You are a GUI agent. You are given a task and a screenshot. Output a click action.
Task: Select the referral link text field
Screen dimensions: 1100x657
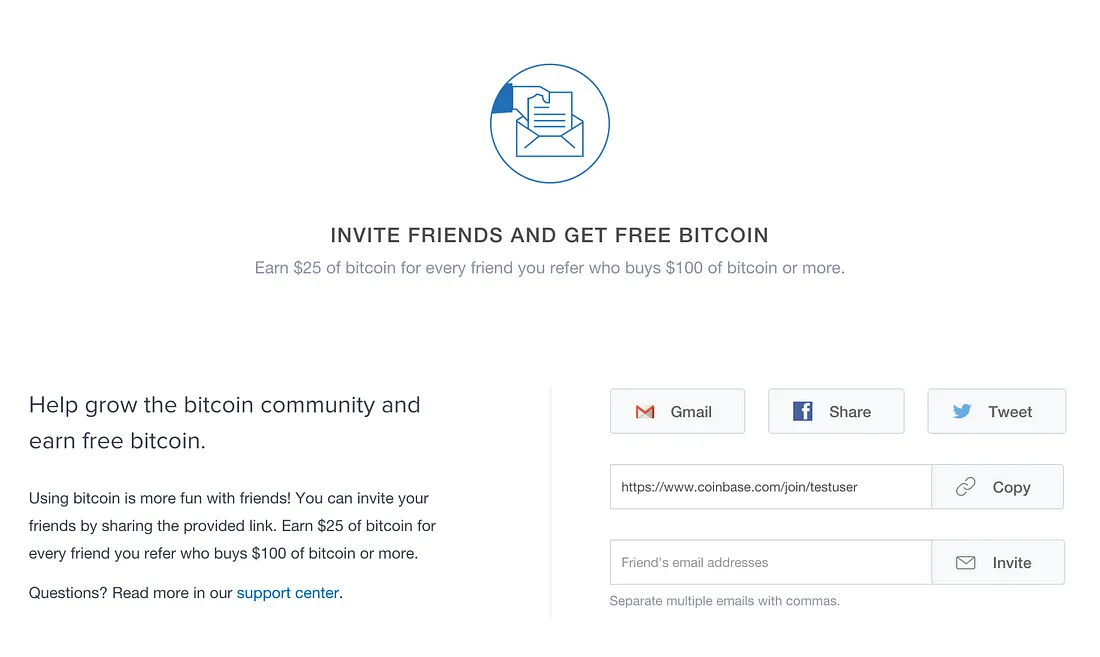[x=770, y=487]
